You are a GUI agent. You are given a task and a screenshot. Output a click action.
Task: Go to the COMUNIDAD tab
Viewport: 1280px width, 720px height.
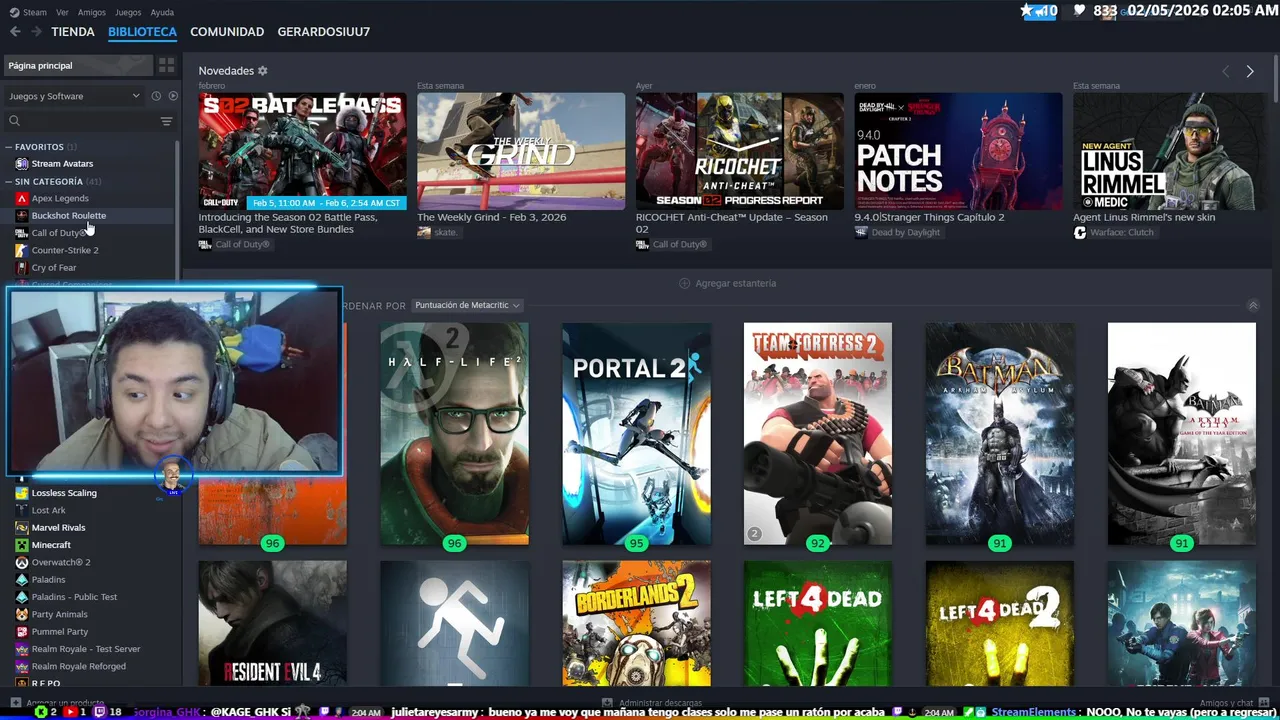click(x=227, y=32)
